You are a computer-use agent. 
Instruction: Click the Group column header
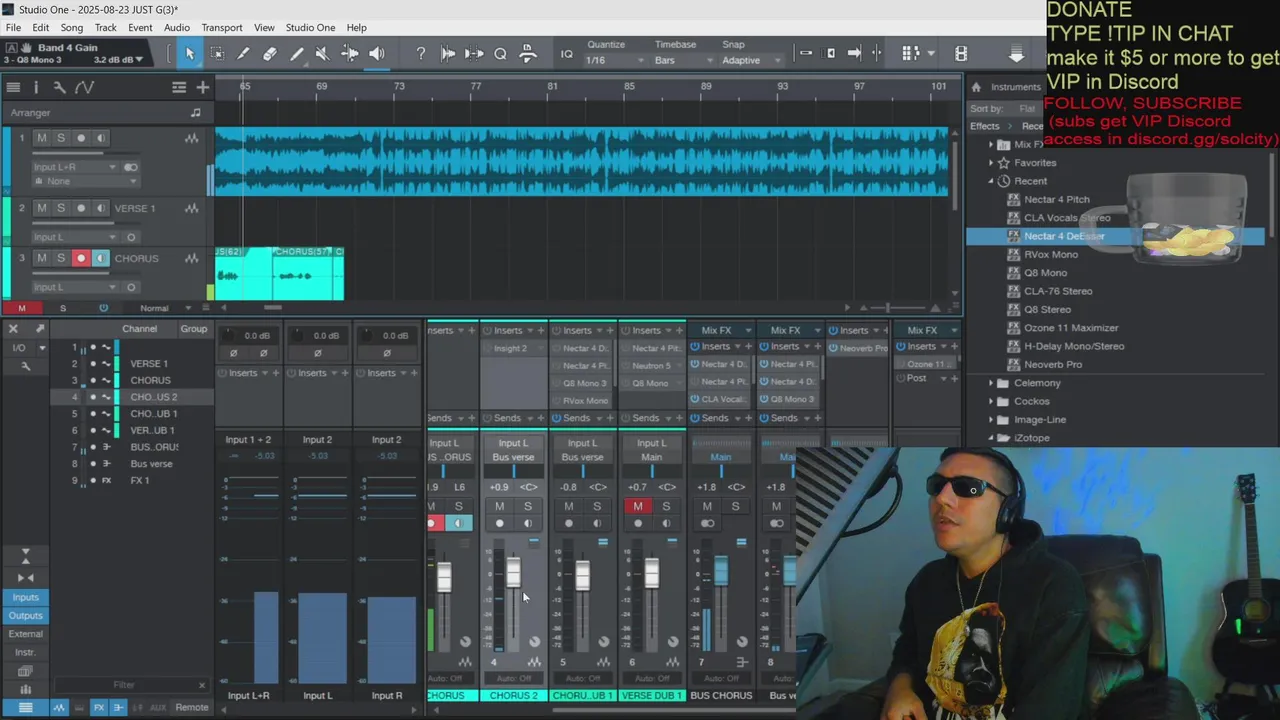pos(194,328)
